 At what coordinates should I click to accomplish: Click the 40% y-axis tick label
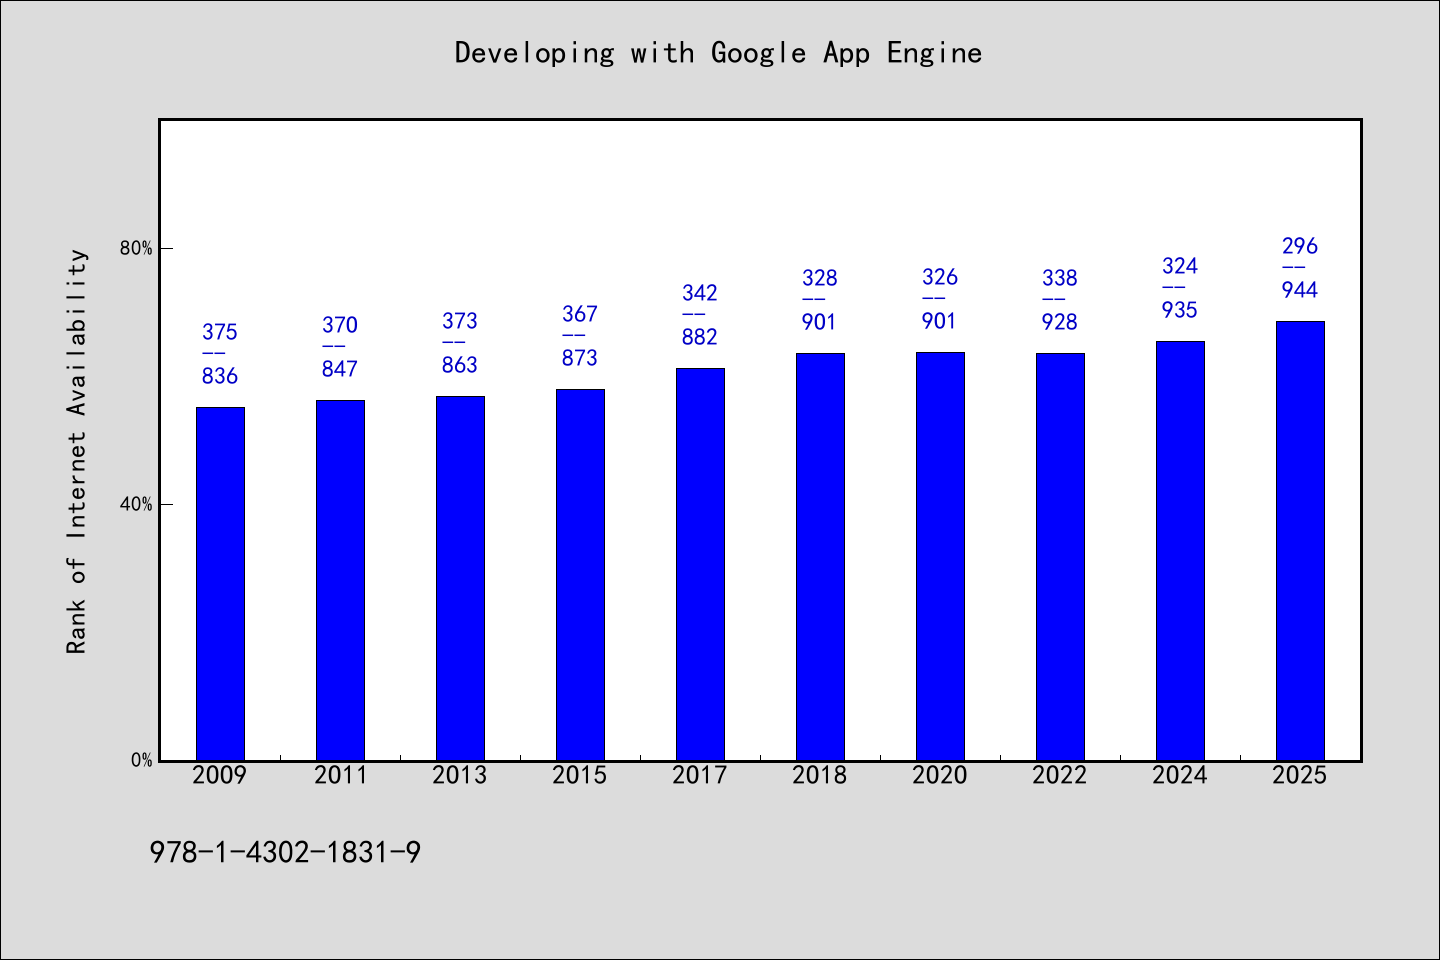click(x=137, y=504)
